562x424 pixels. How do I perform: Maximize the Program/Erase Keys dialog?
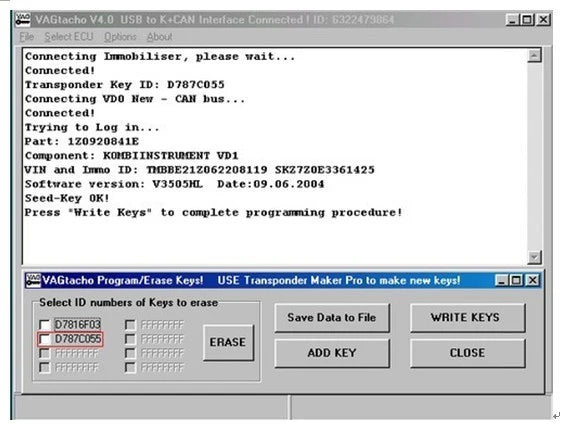(x=516, y=280)
